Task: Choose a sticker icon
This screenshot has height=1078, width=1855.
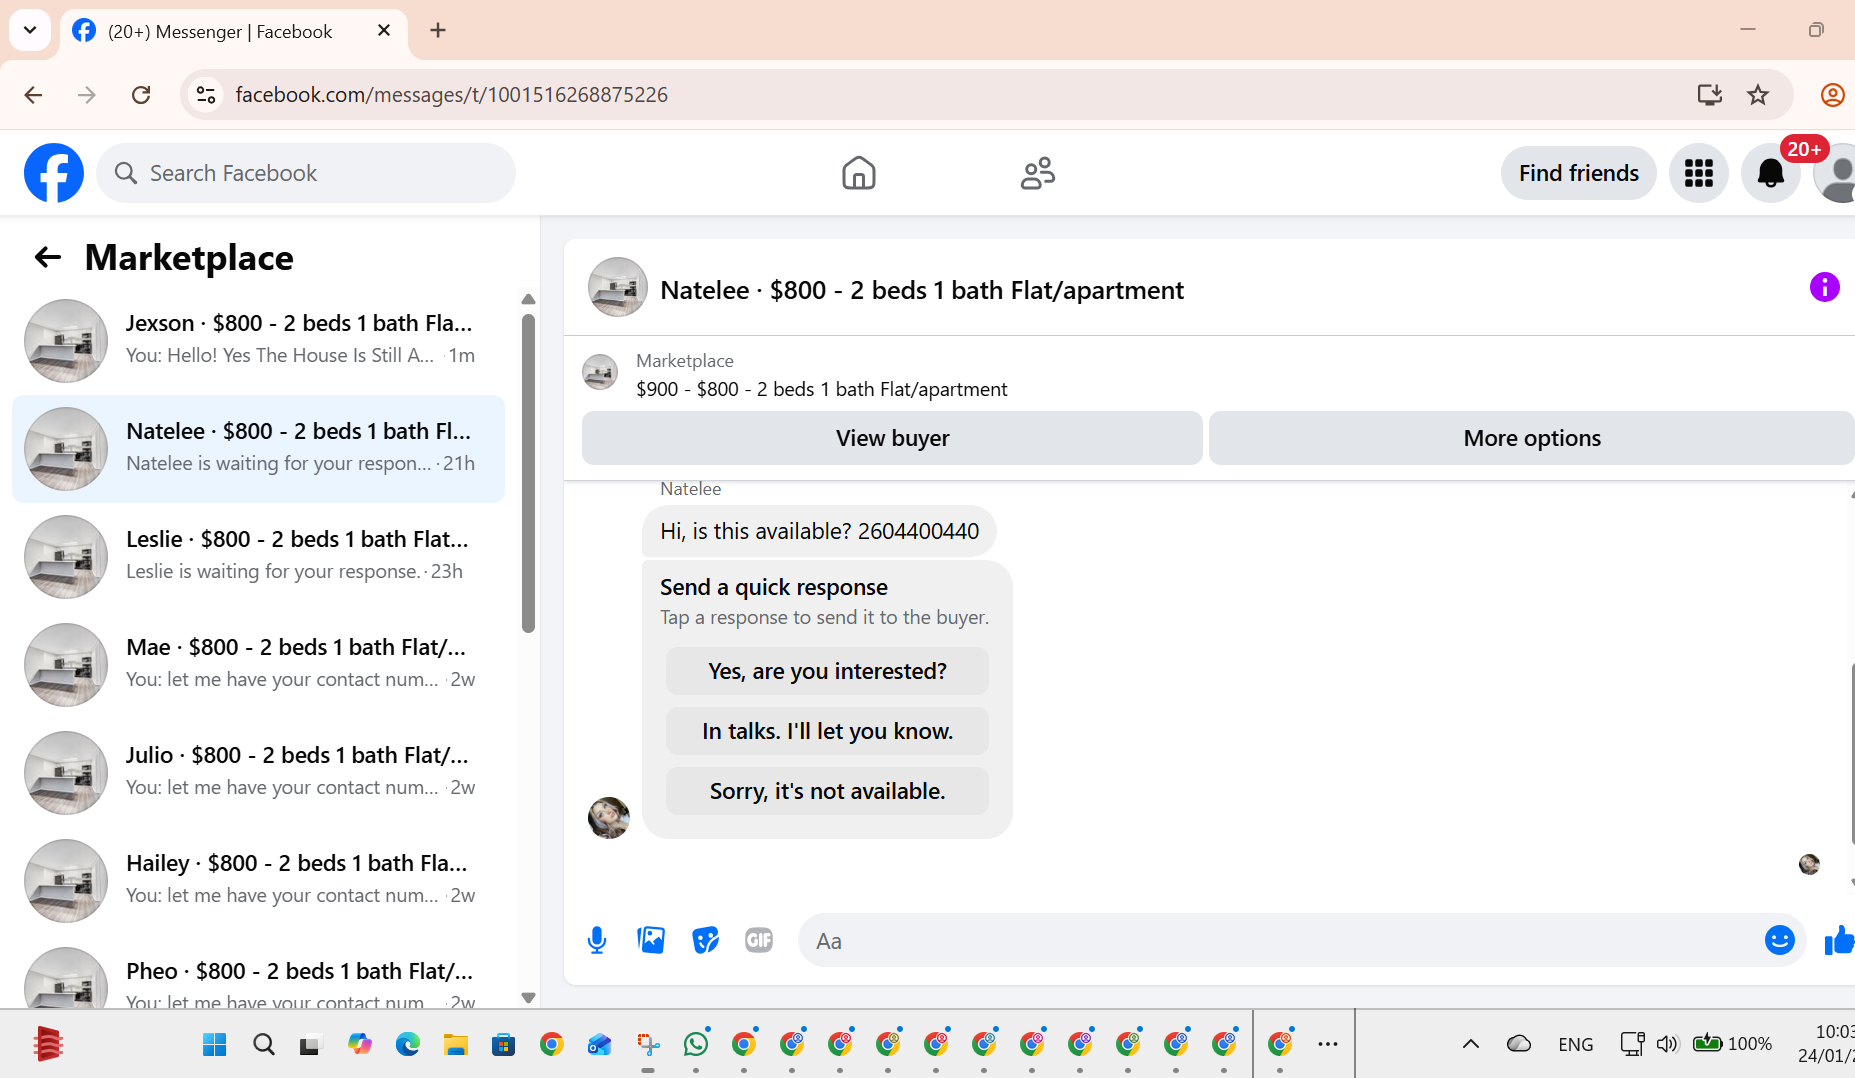Action: click(705, 940)
